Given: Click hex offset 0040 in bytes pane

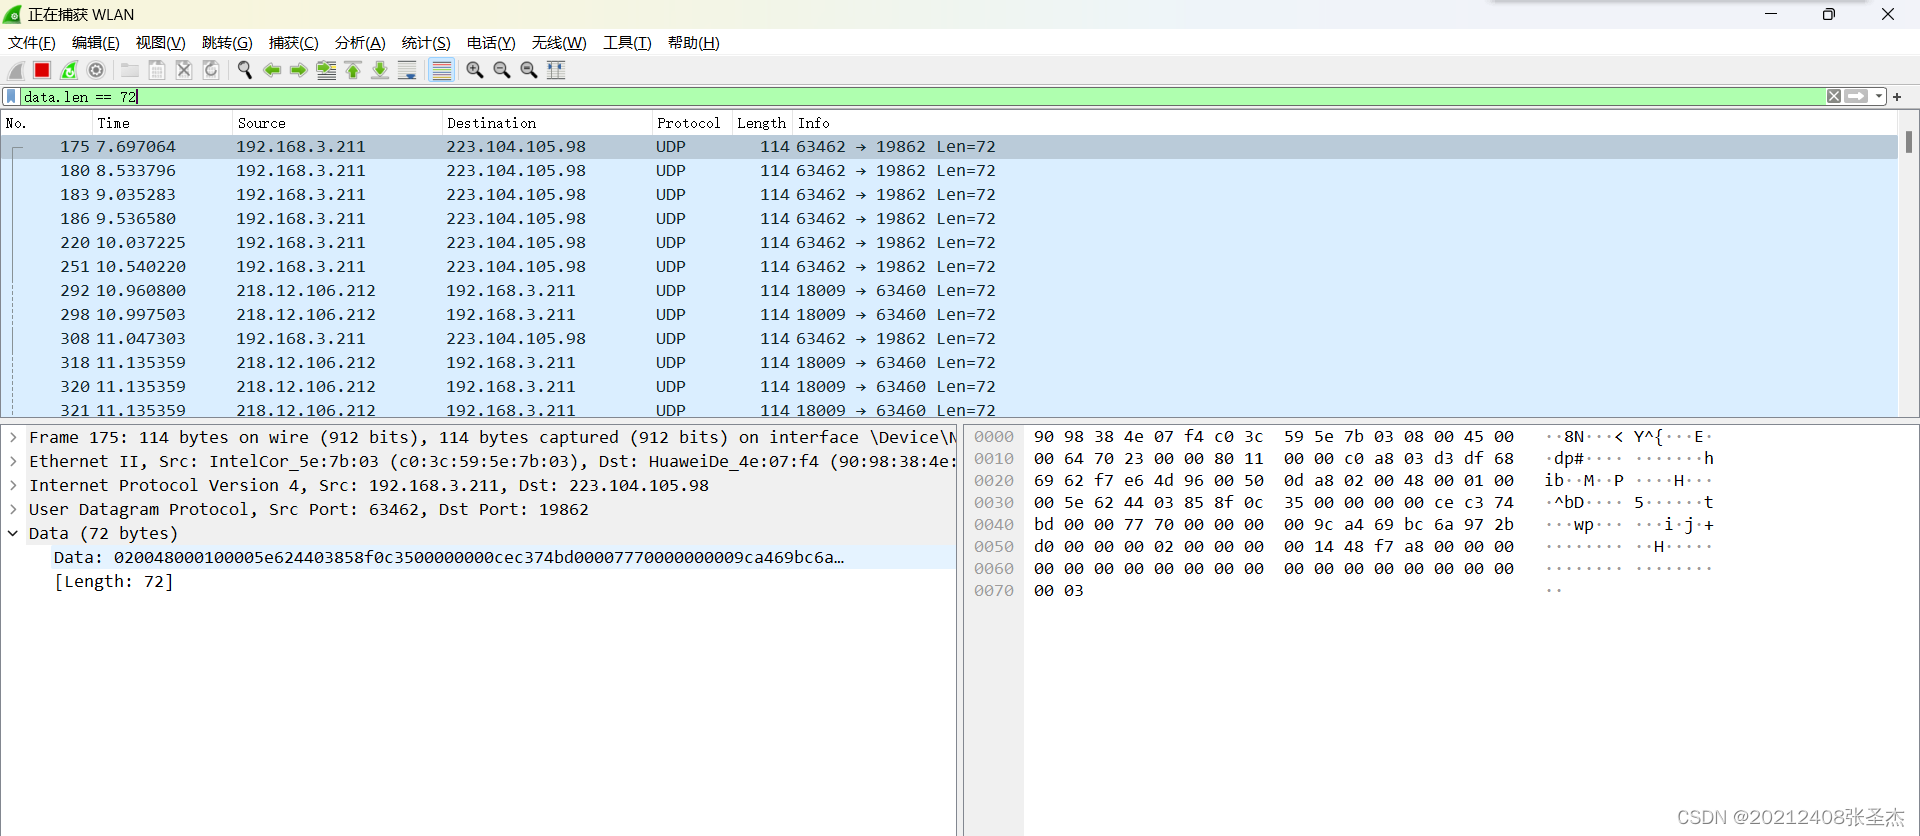Looking at the screenshot, I should [994, 524].
